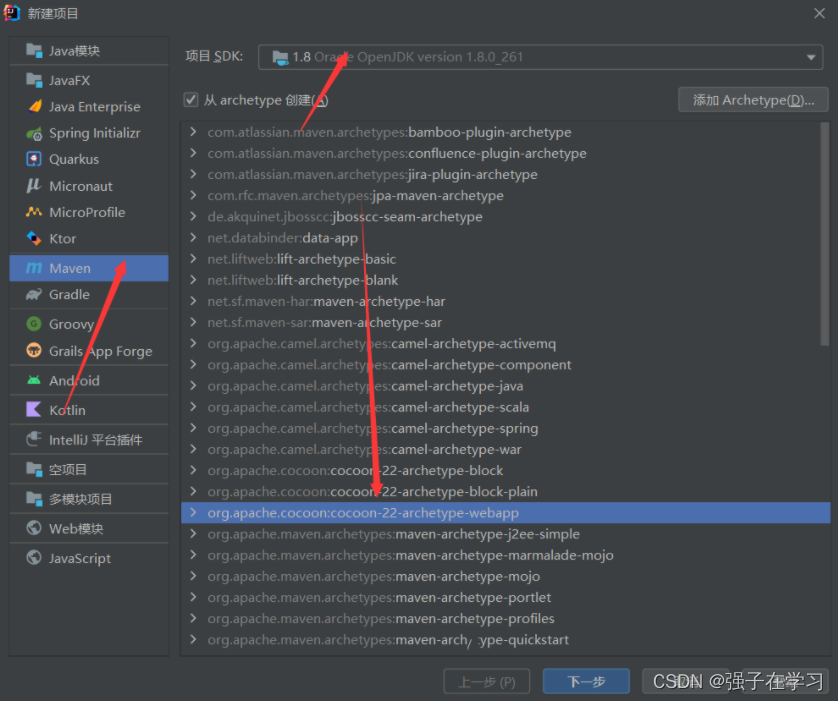Expand net.databinder:data-app row
This screenshot has width=838, height=701.
[193, 237]
